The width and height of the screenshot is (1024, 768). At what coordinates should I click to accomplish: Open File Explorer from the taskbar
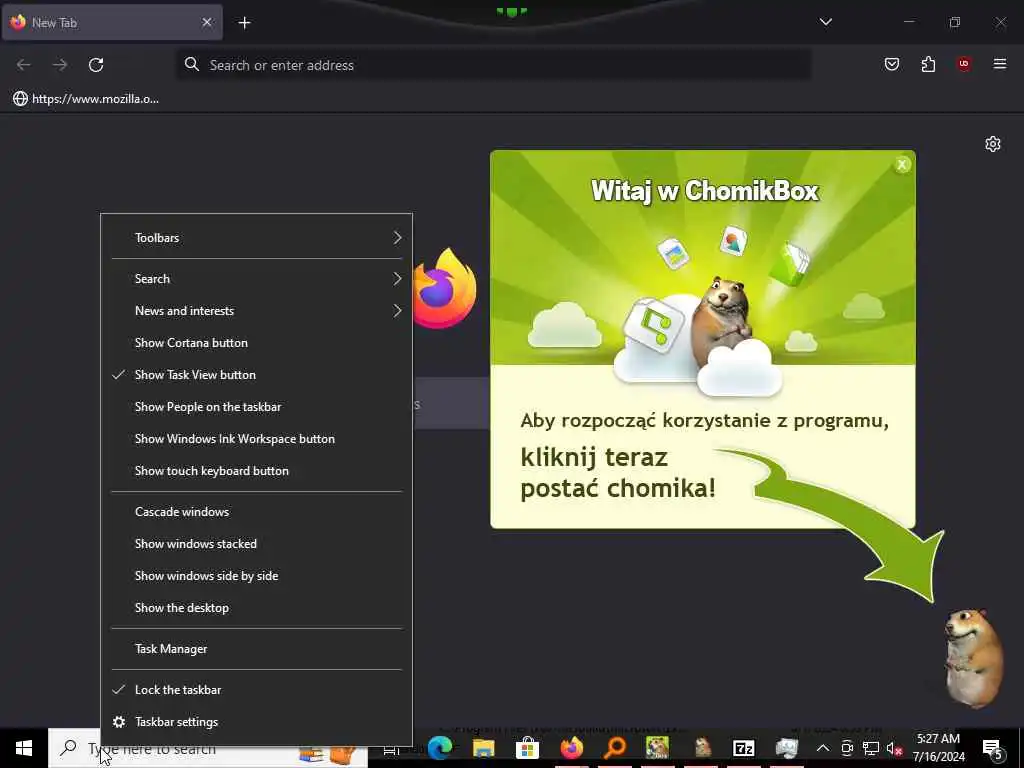[484, 748]
